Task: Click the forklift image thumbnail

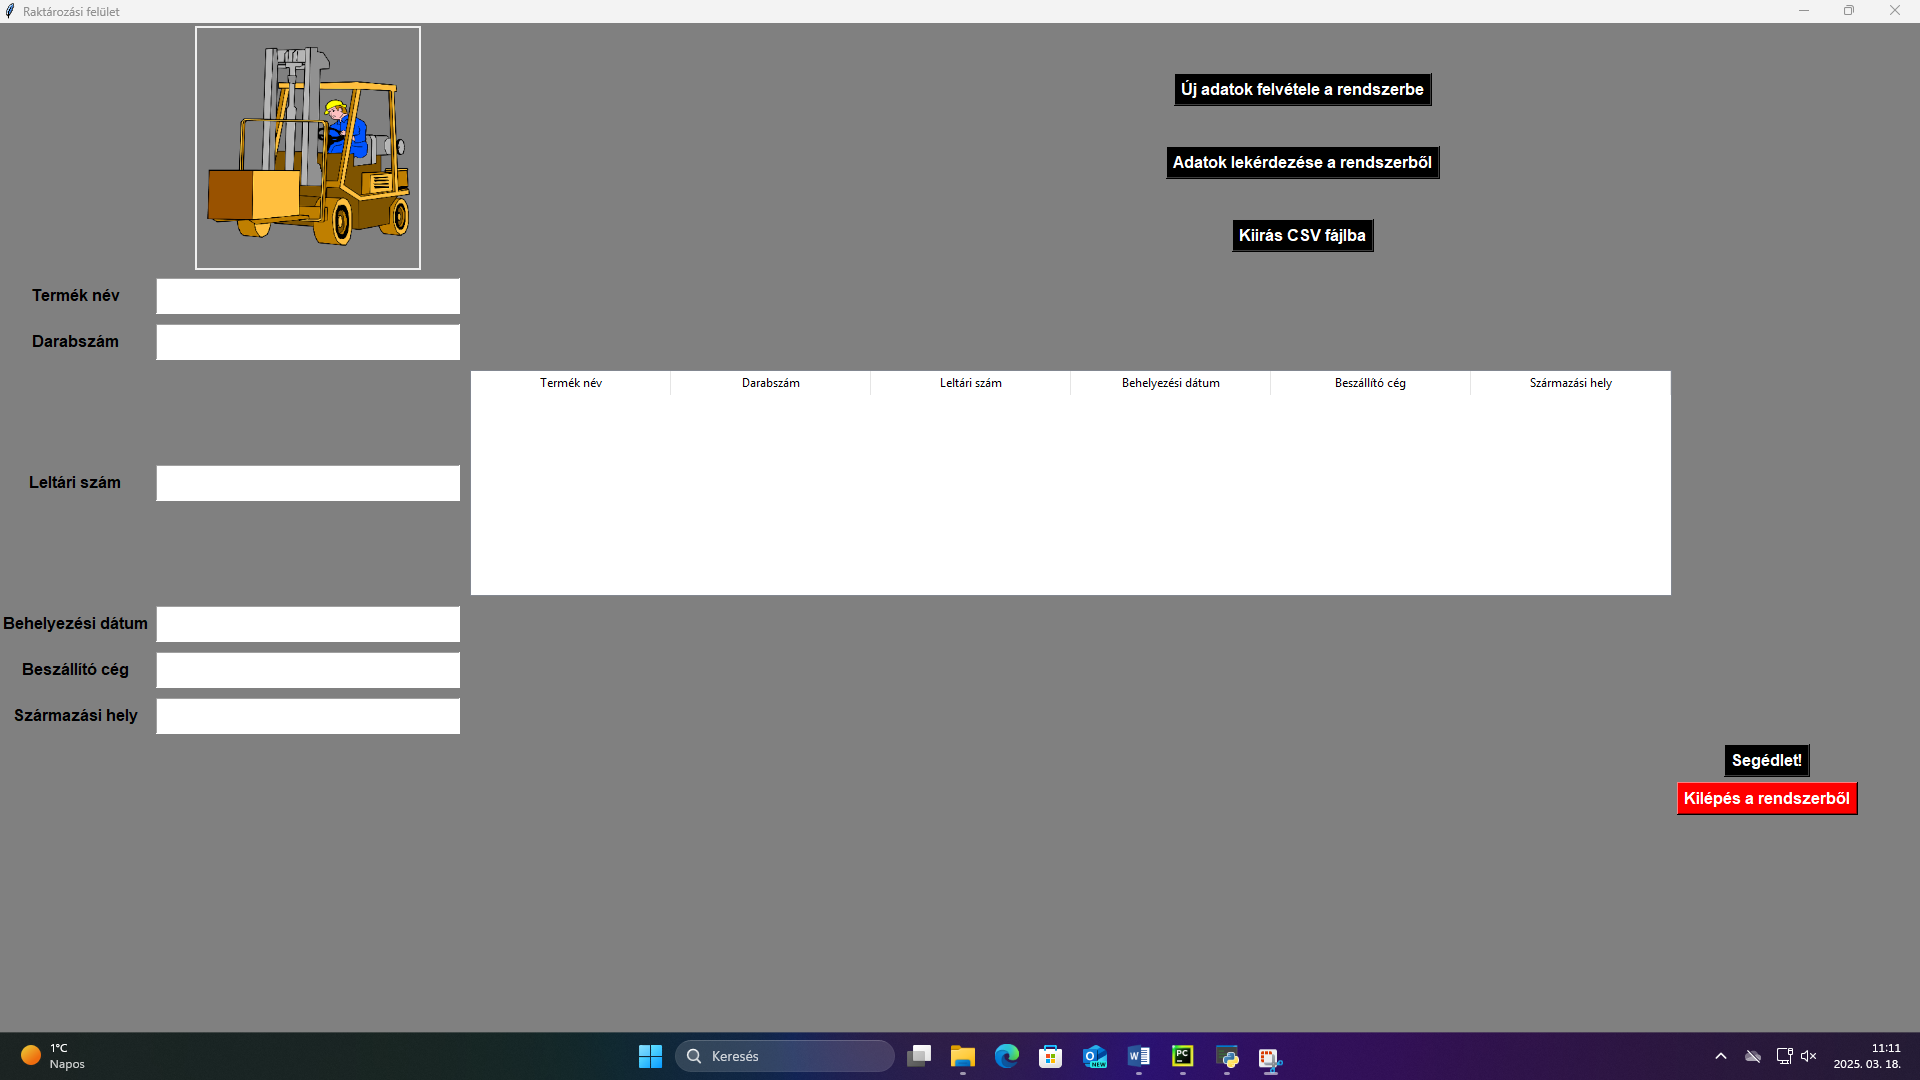Action: tap(308, 148)
